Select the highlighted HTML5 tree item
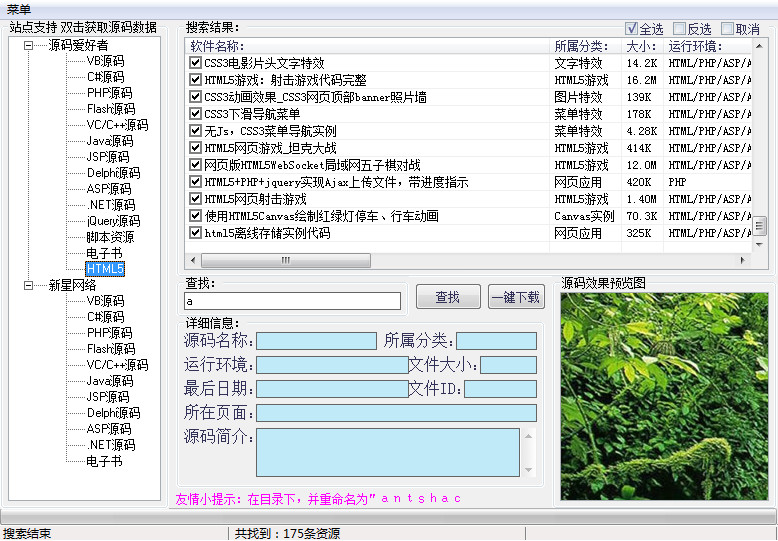778x541 pixels. coord(105,269)
